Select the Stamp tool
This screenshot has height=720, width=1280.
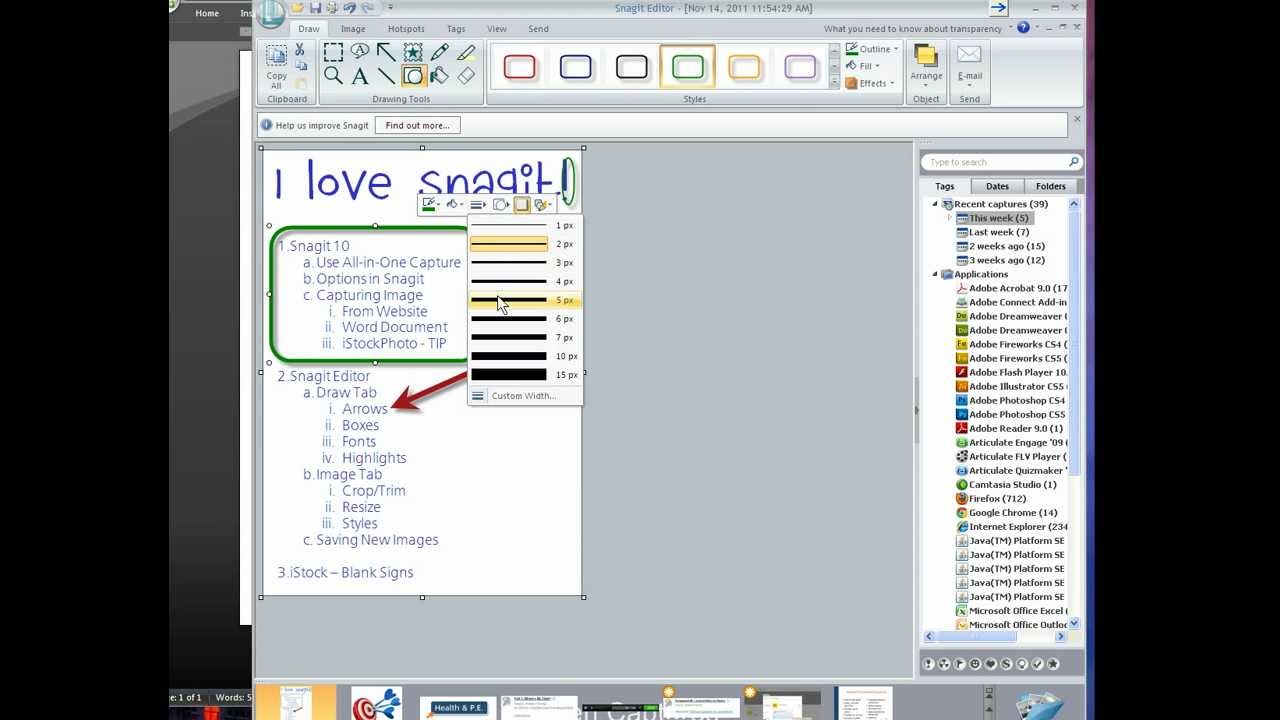click(413, 53)
